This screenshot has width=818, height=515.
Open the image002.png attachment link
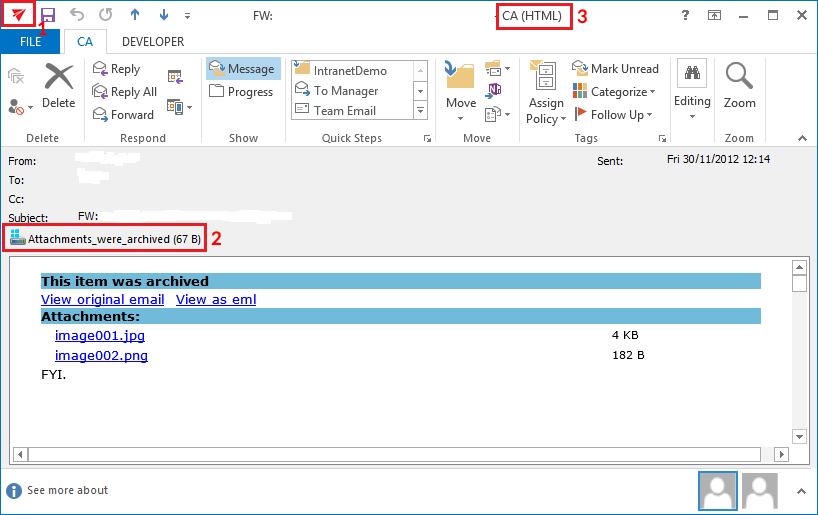point(101,355)
